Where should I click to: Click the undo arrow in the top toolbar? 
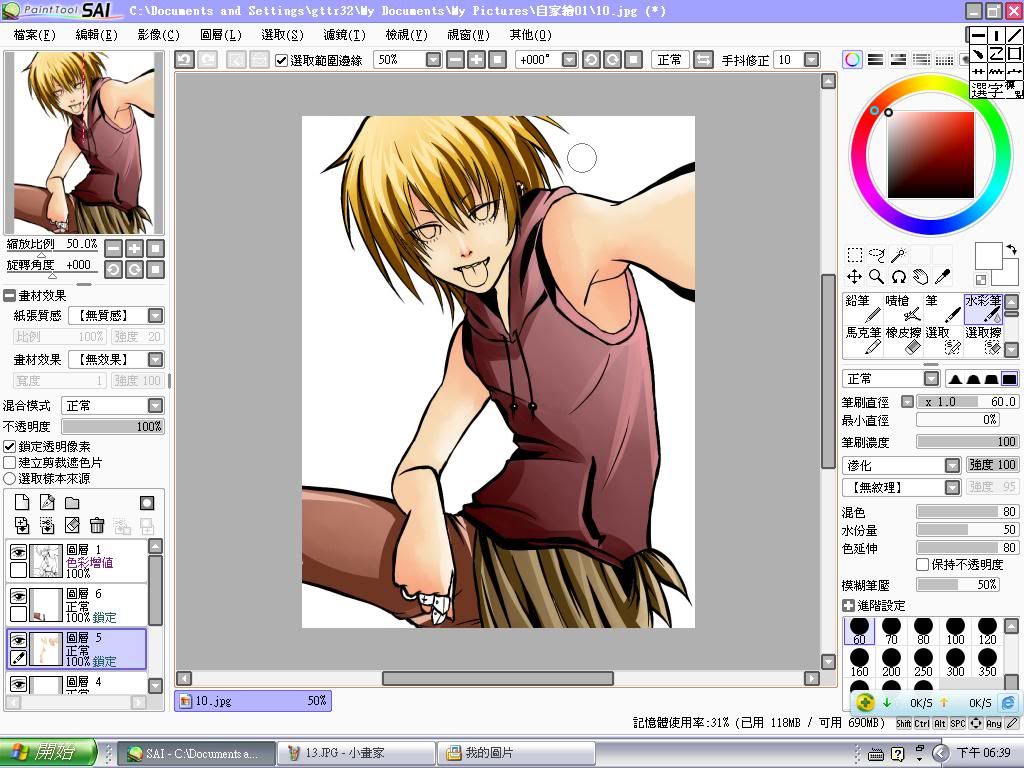pyautogui.click(x=184, y=60)
